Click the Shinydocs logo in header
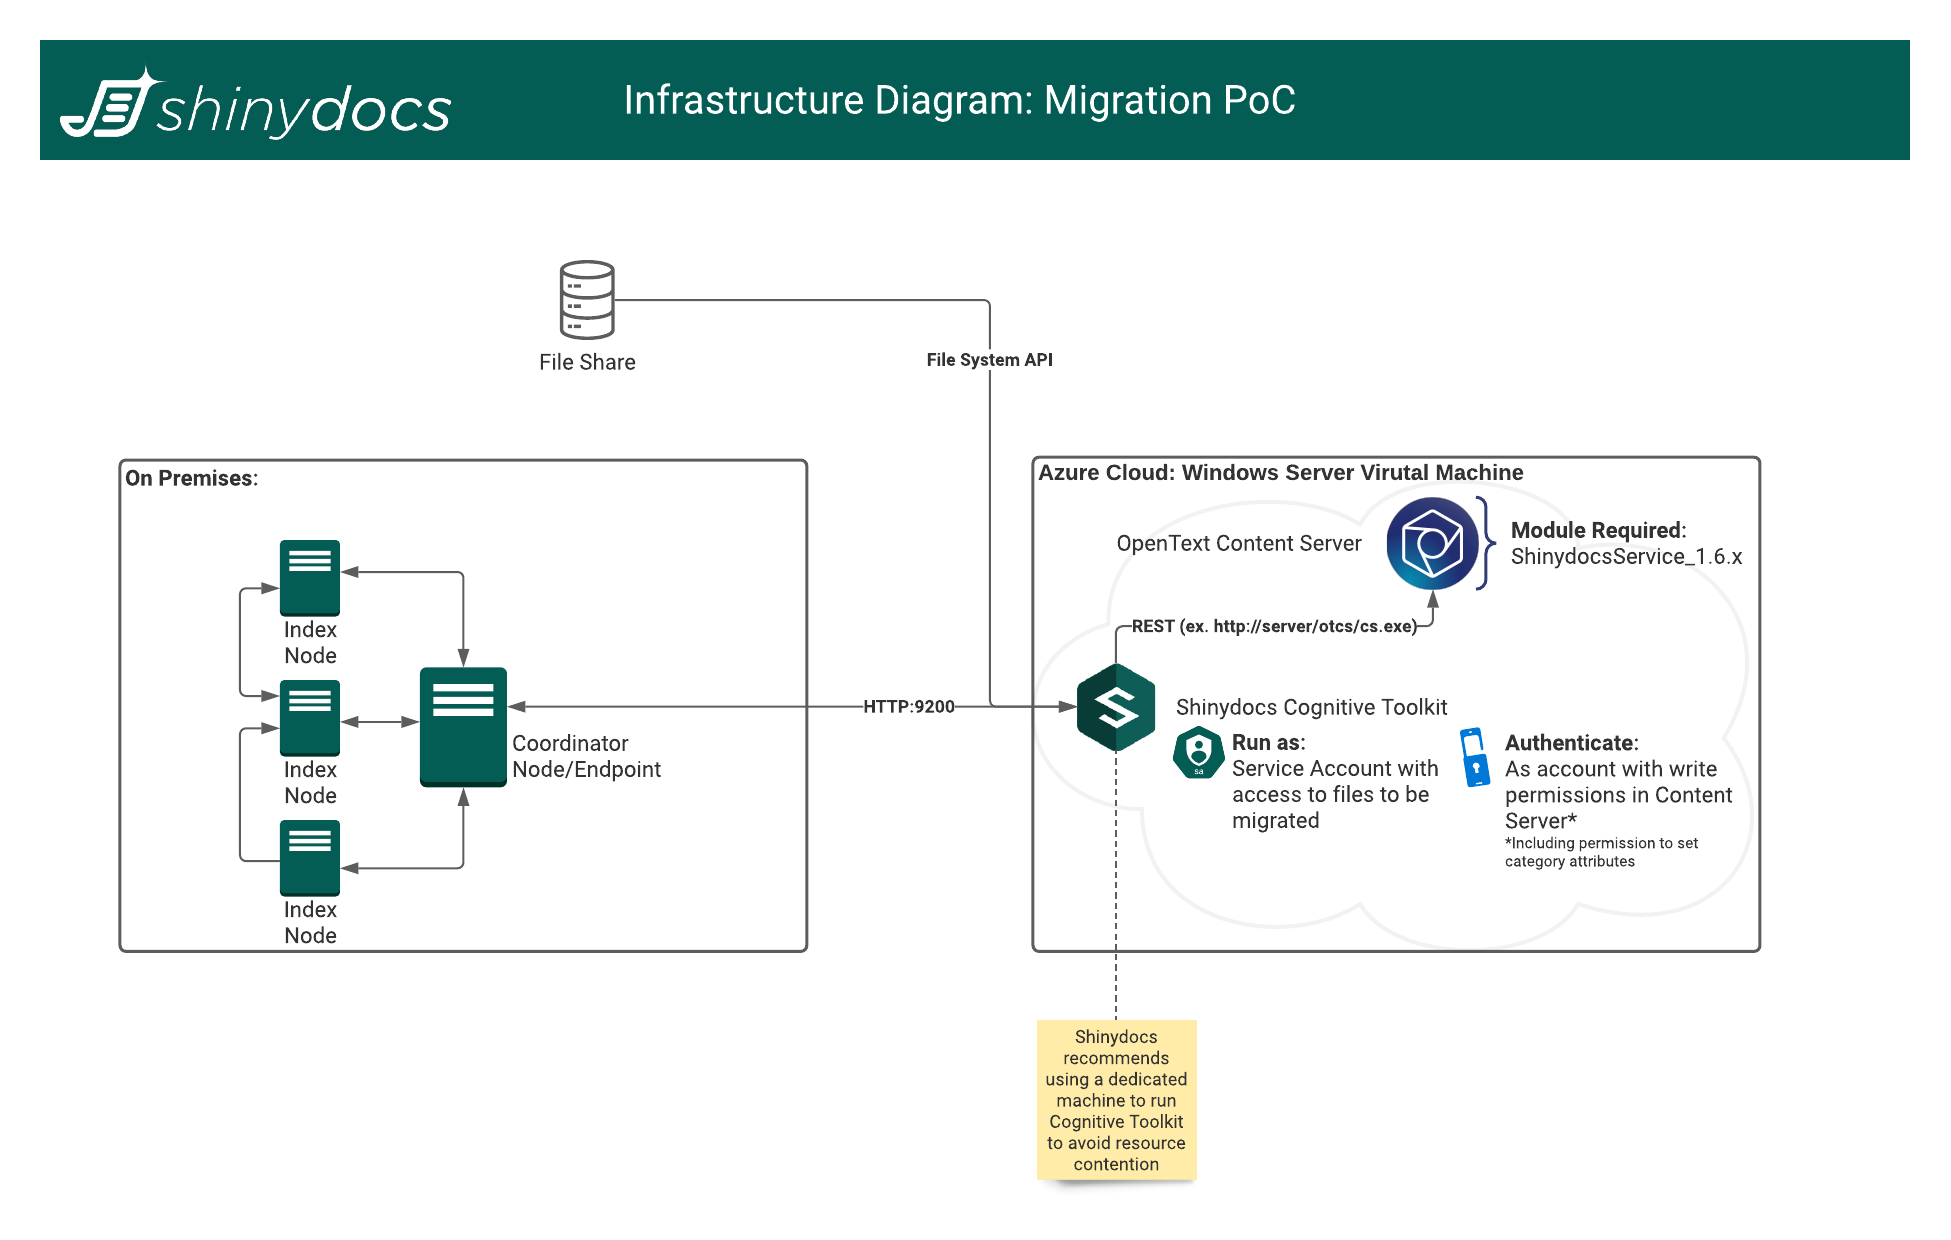The height and width of the screenshot is (1240, 1951). [257, 104]
